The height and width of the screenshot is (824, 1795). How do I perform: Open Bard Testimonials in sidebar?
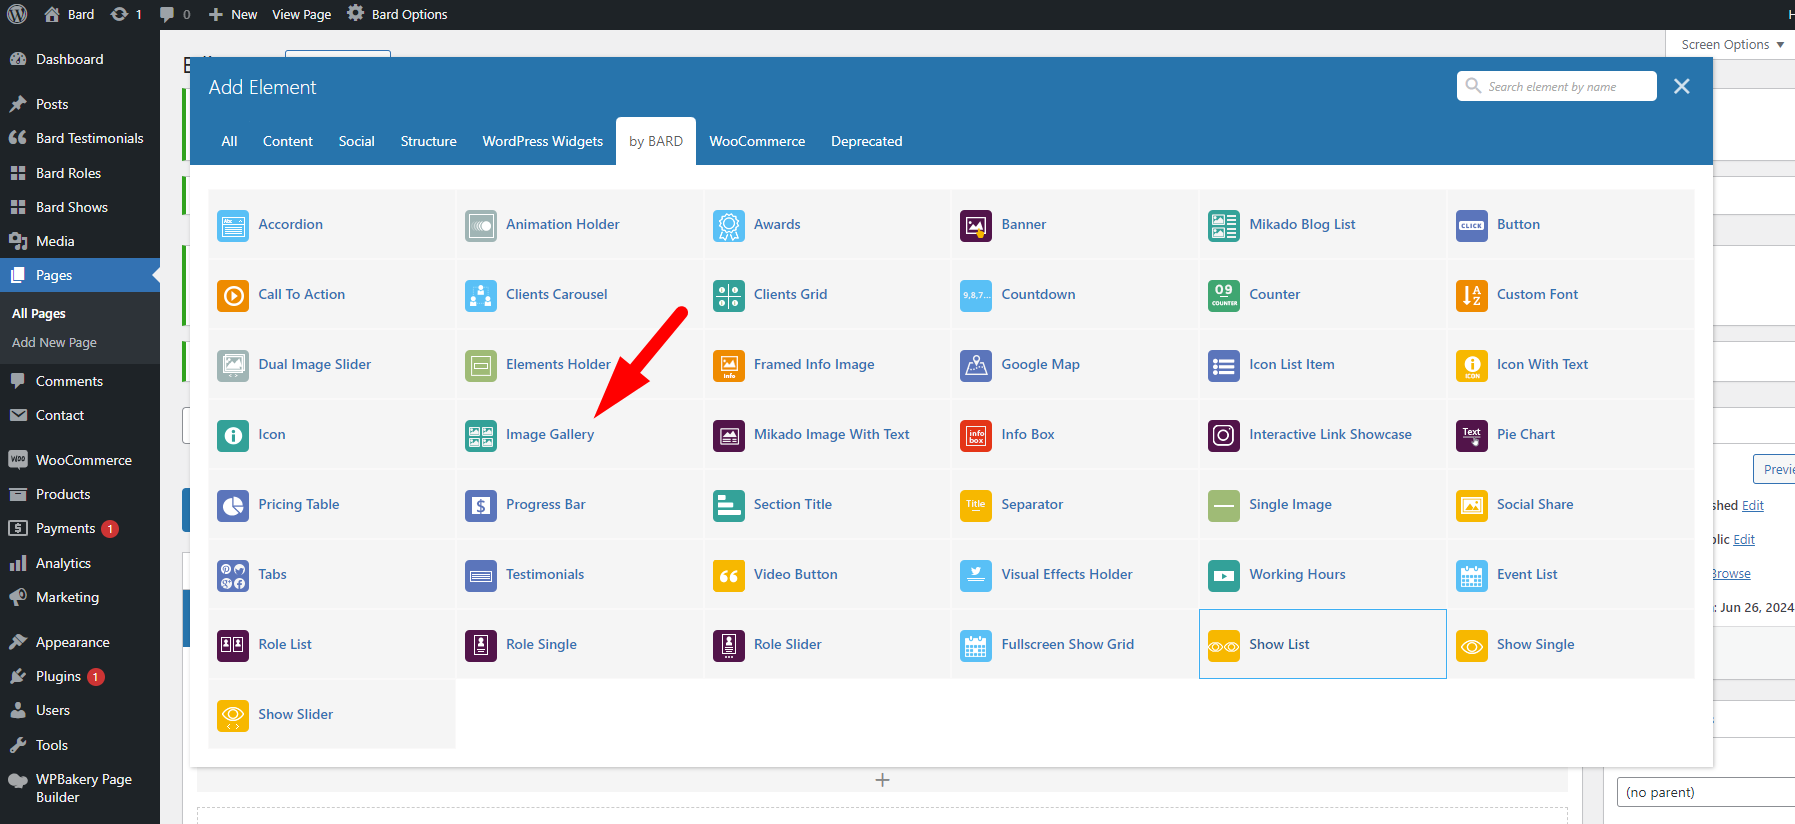tap(80, 138)
